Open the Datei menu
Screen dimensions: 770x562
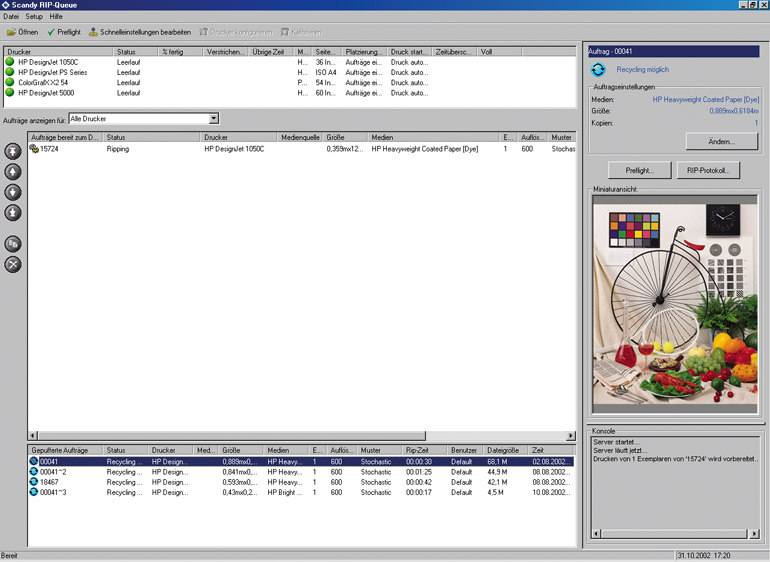point(11,17)
